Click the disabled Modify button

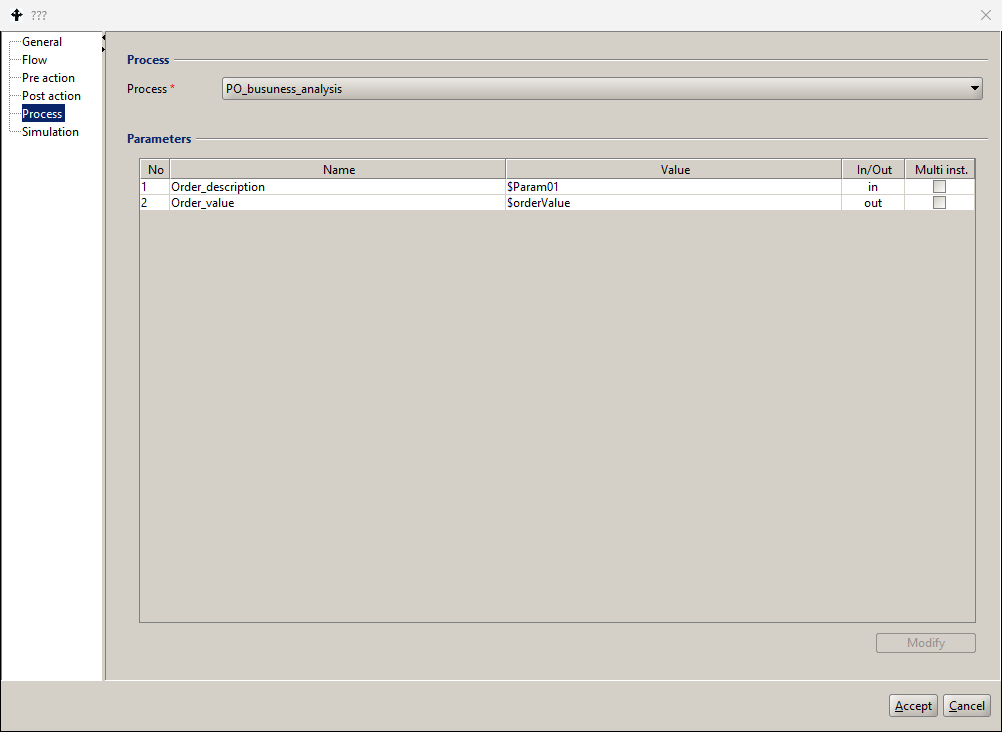pos(925,643)
